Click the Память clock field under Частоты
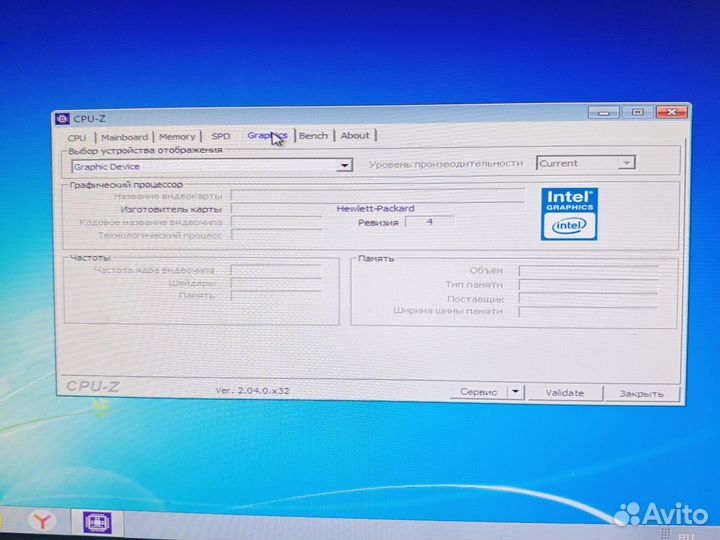 (x=276, y=296)
